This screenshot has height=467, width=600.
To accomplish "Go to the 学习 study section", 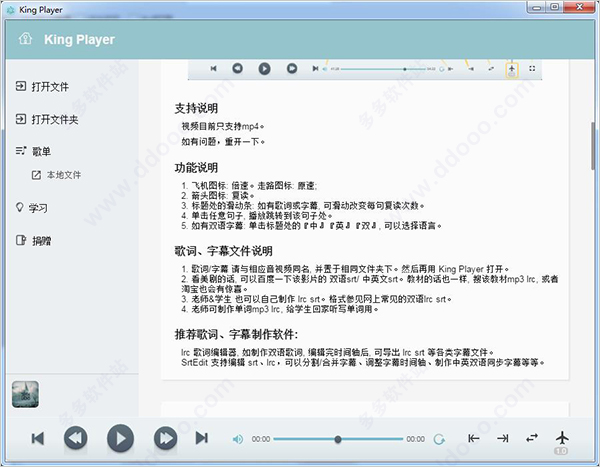I will [32, 208].
